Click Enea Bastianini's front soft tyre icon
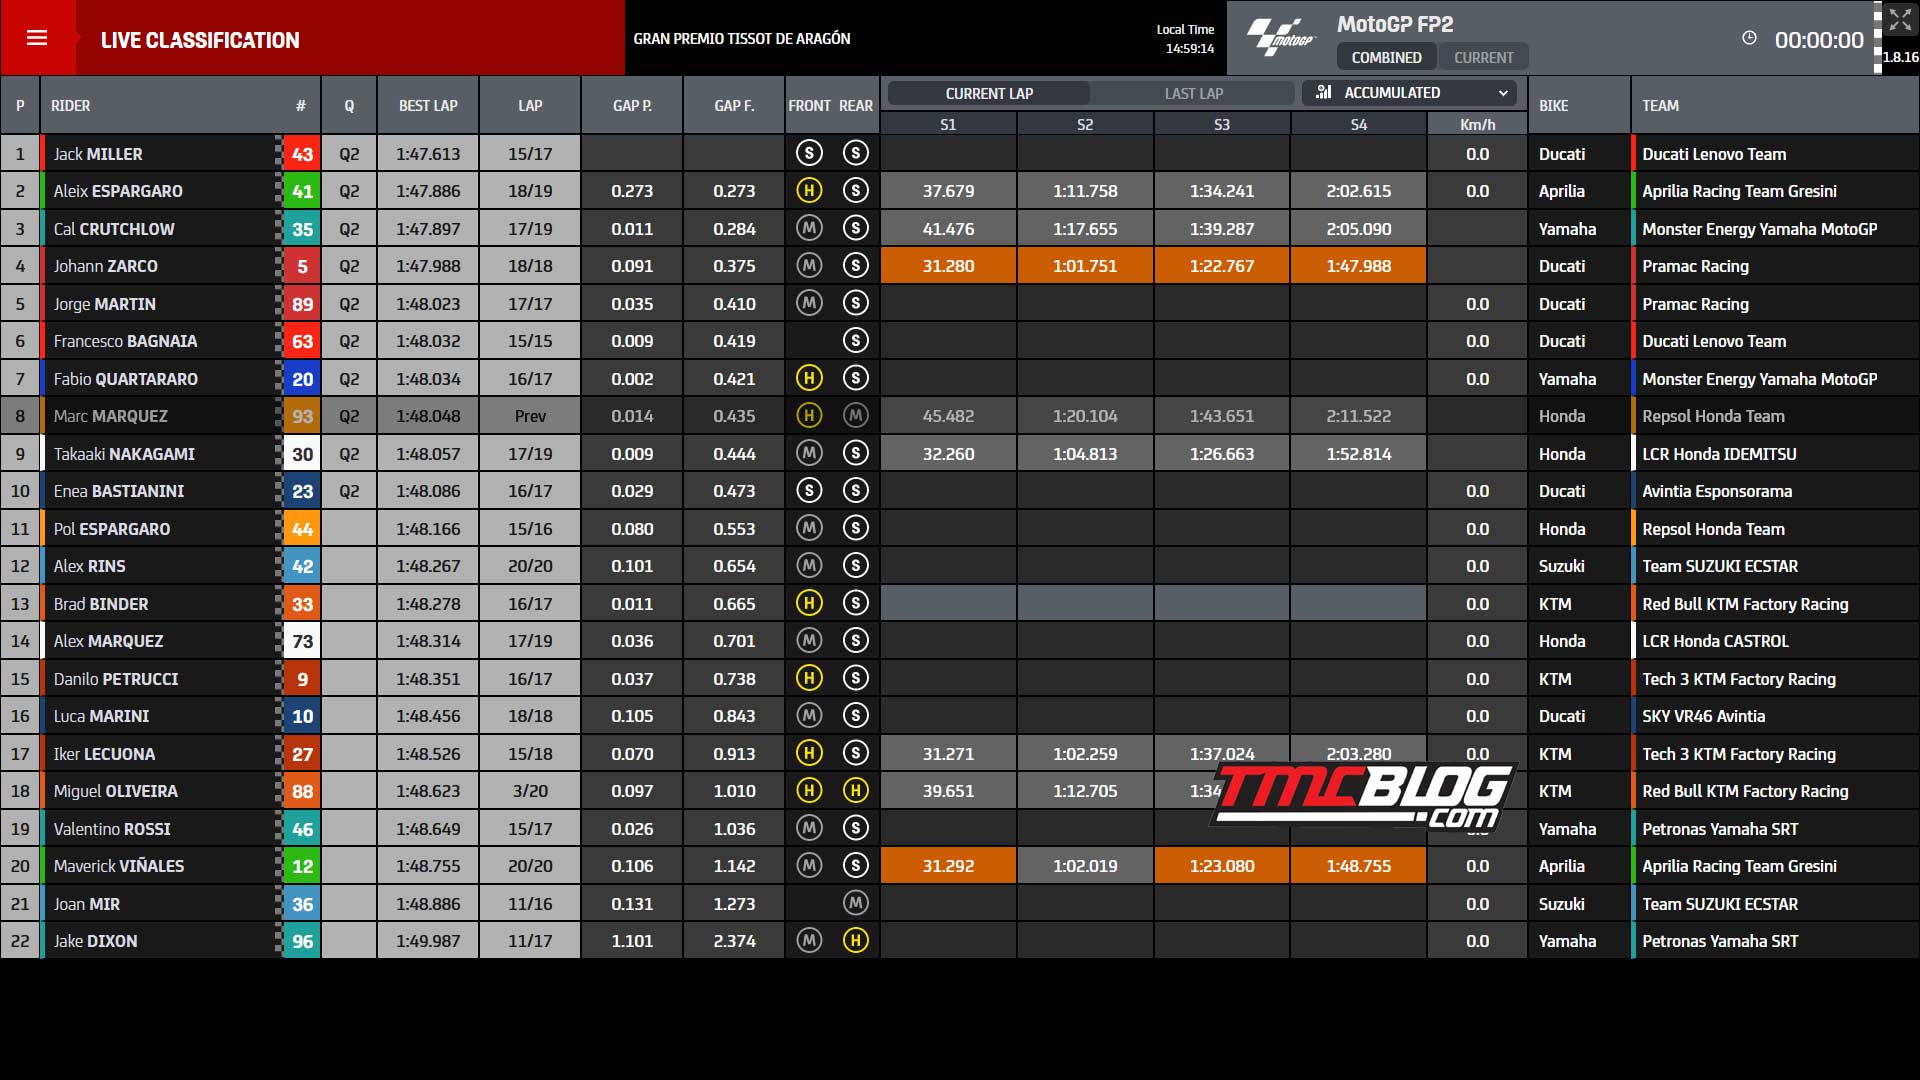Screen dimensions: 1920x1080 coord(809,490)
